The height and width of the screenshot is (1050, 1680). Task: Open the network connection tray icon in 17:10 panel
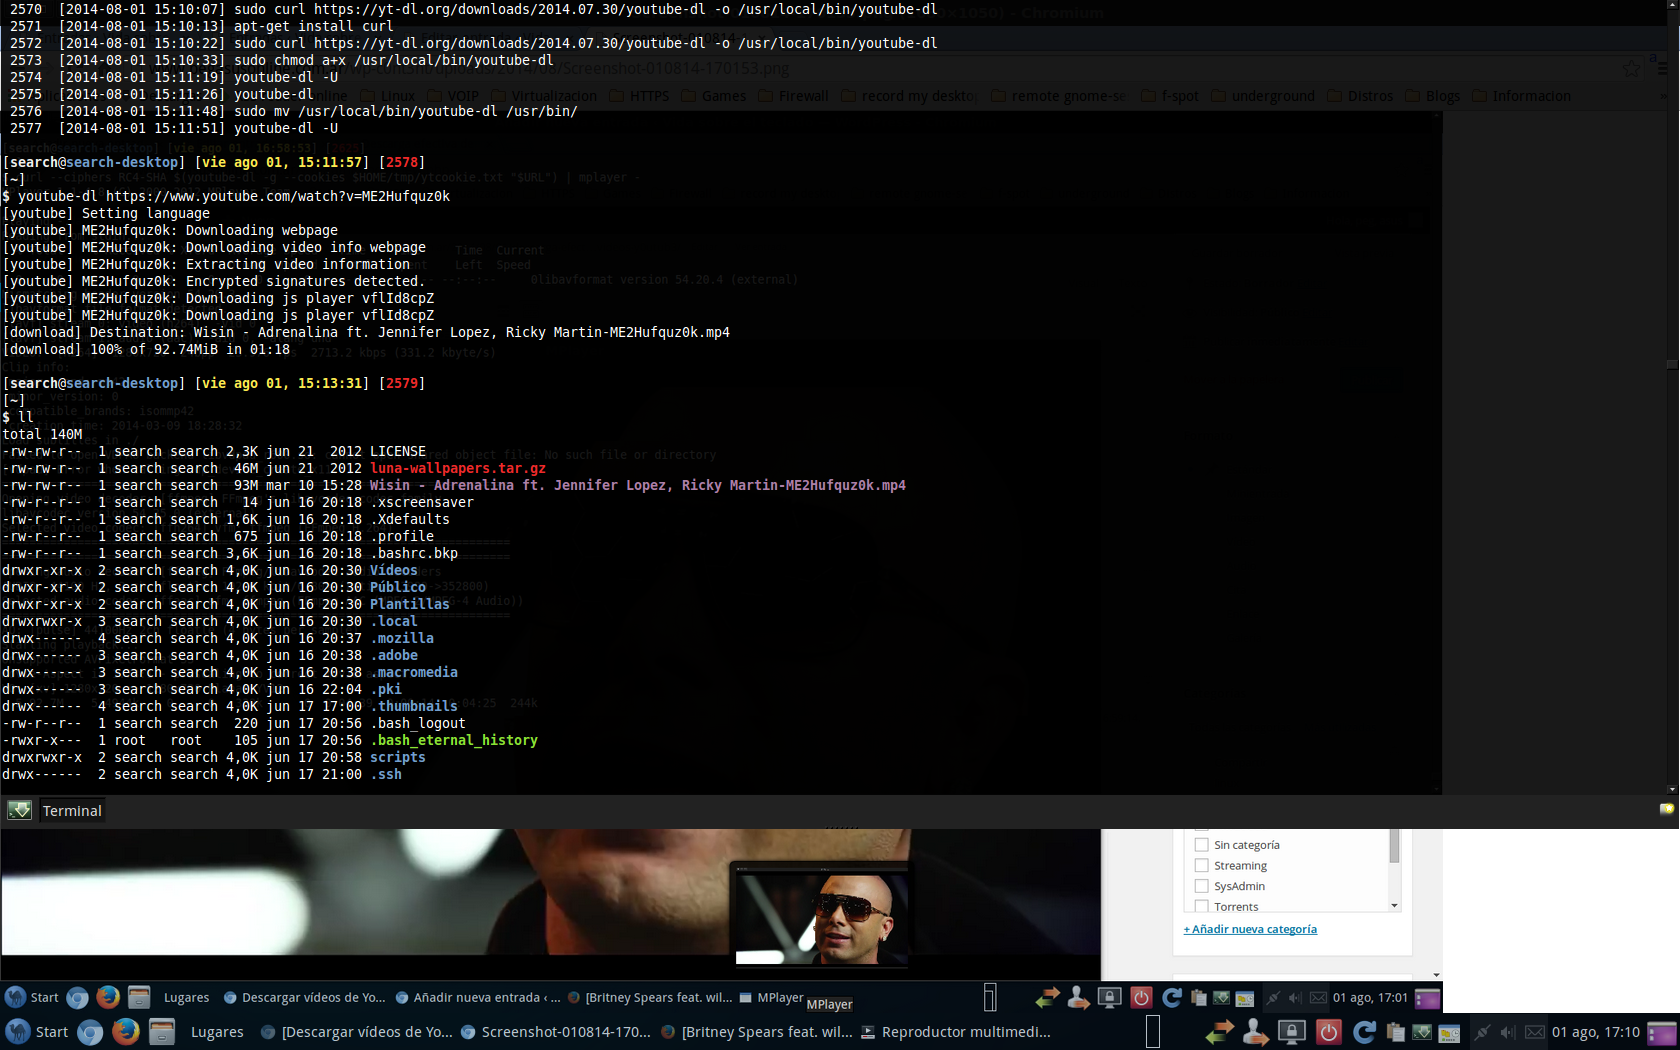(1482, 1032)
